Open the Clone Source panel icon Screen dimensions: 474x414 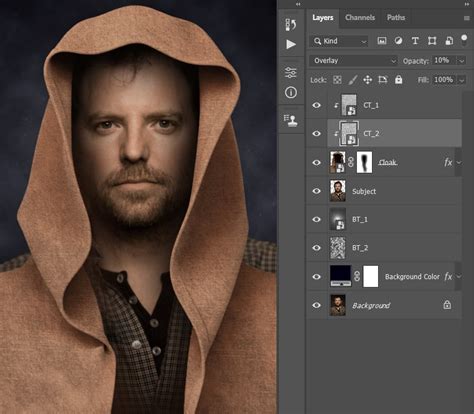291,120
